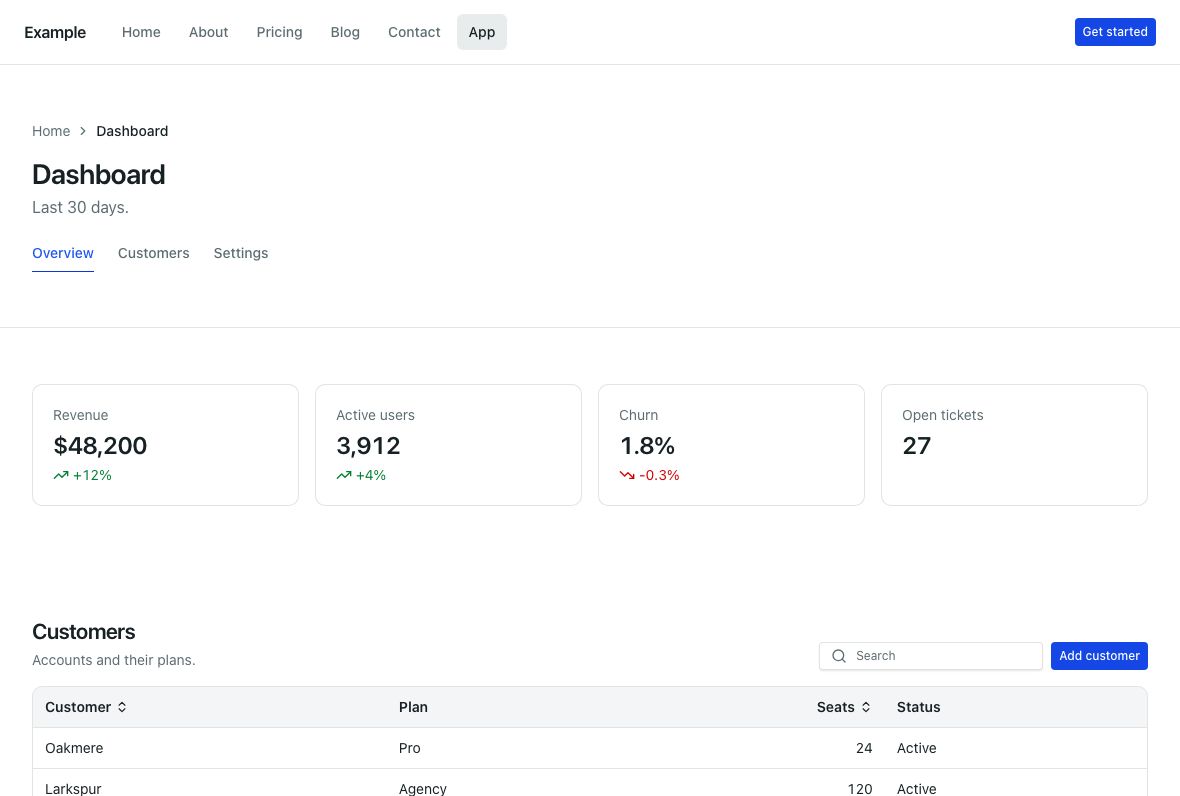1180x796 pixels.
Task: Select the Open tickets stat card
Action: 1014,445
